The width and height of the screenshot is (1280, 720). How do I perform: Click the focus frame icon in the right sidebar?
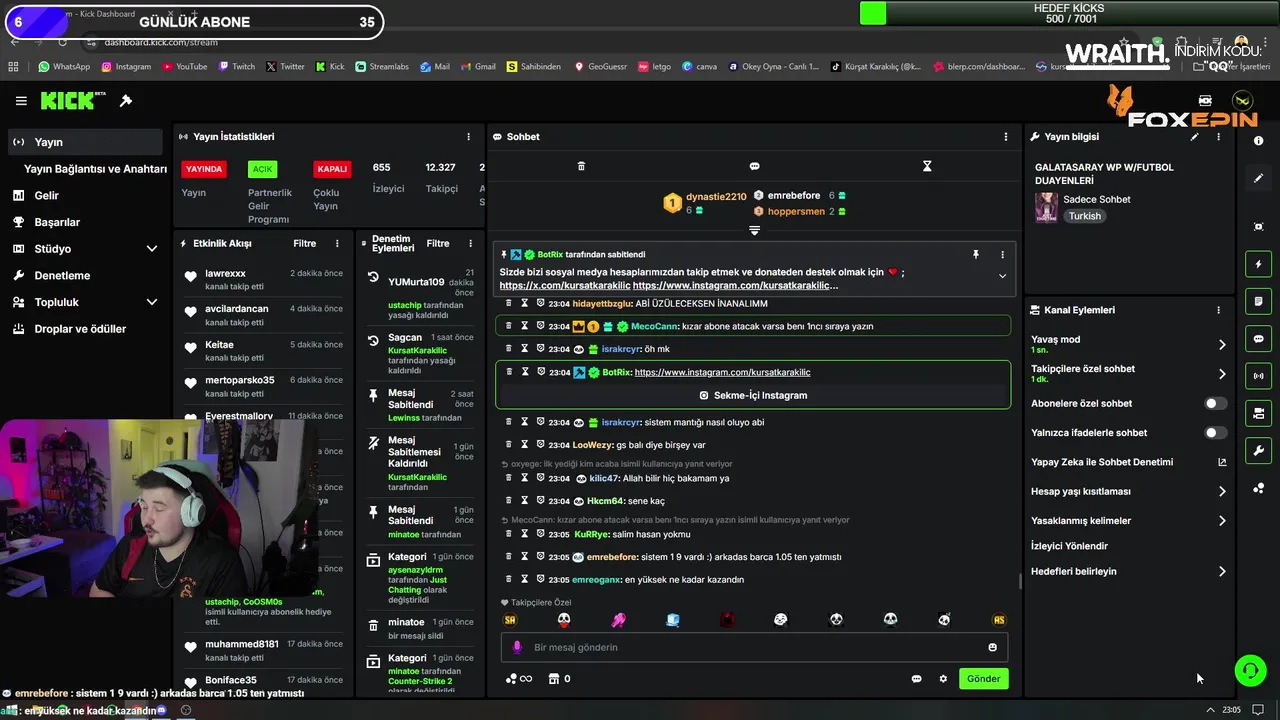click(1258, 227)
